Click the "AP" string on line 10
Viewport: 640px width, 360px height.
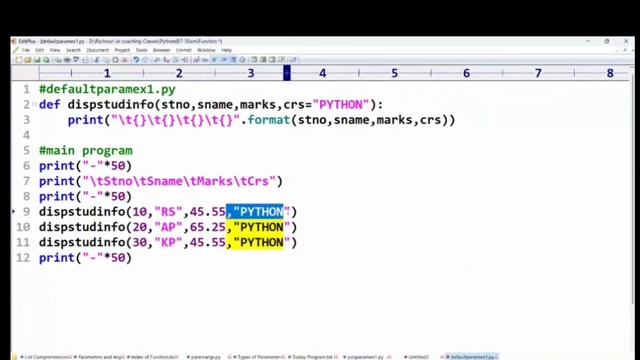[x=168, y=227]
